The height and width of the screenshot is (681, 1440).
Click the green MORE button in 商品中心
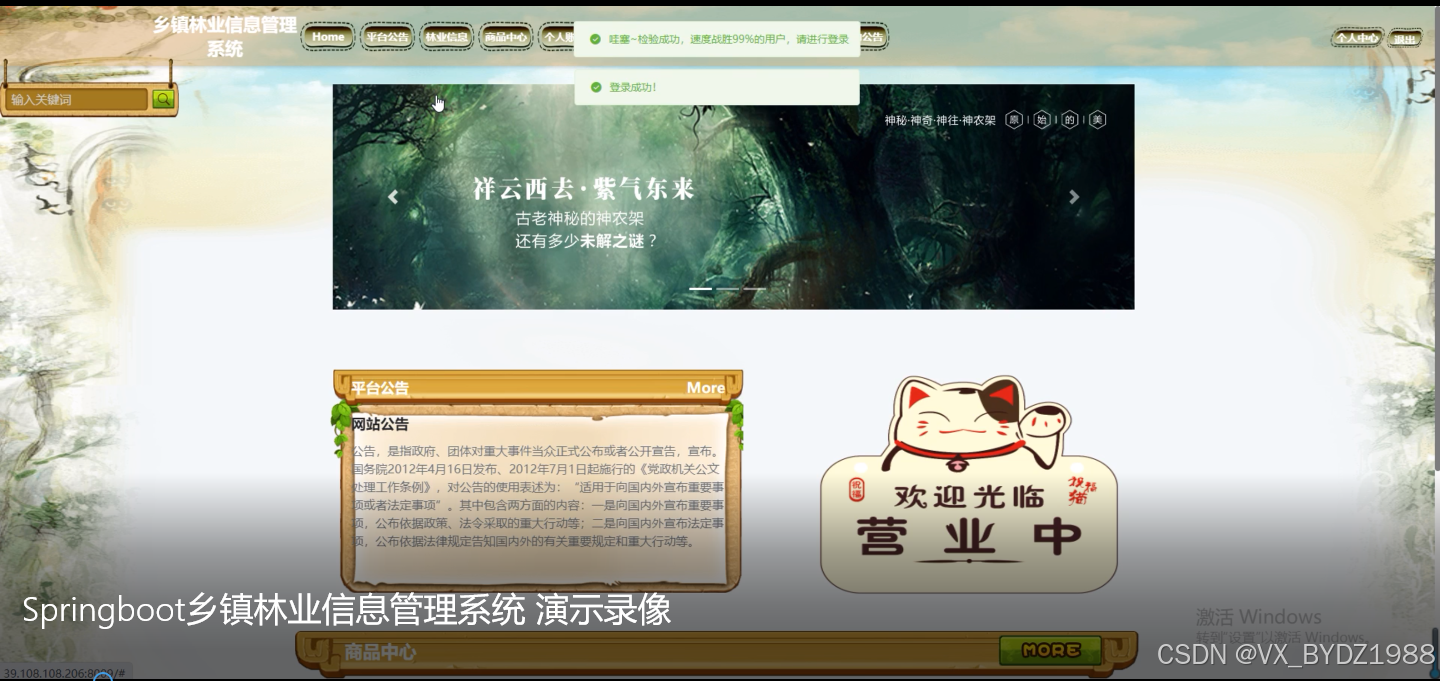1050,650
